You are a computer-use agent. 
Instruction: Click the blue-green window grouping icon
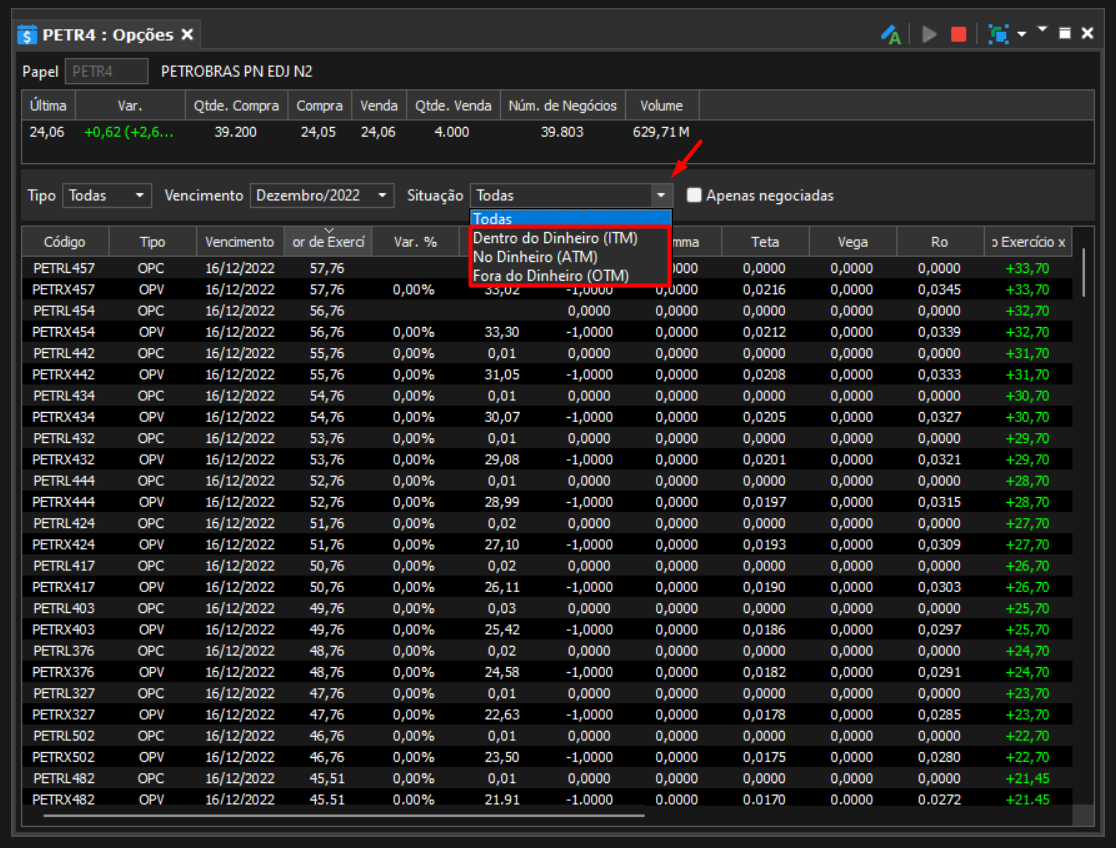[x=999, y=34]
